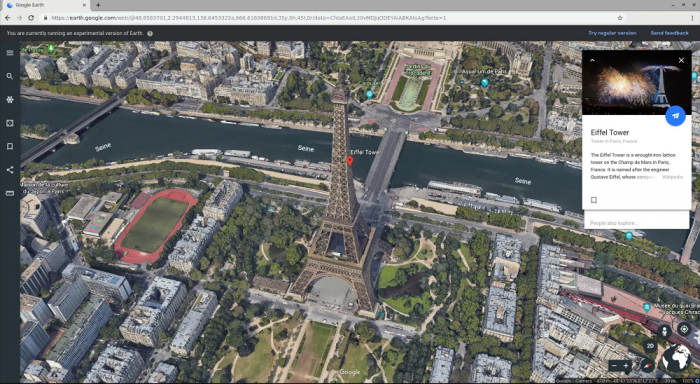This screenshot has height=384, width=700.
Task: Open Voyager ship's wheel icon
Action: pyautogui.click(x=10, y=100)
